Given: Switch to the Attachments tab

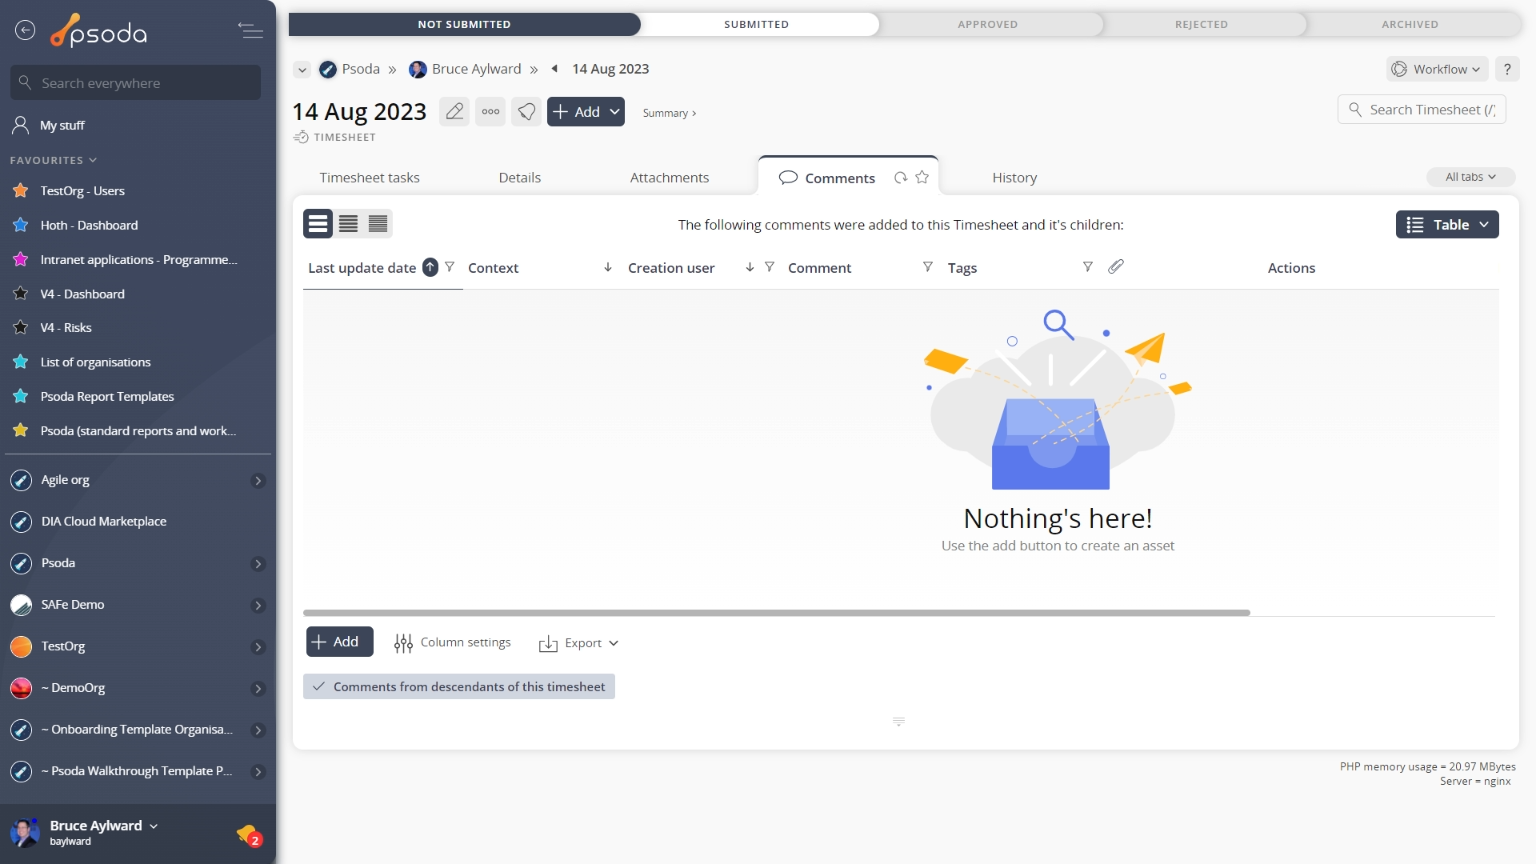Looking at the screenshot, I should [669, 178].
